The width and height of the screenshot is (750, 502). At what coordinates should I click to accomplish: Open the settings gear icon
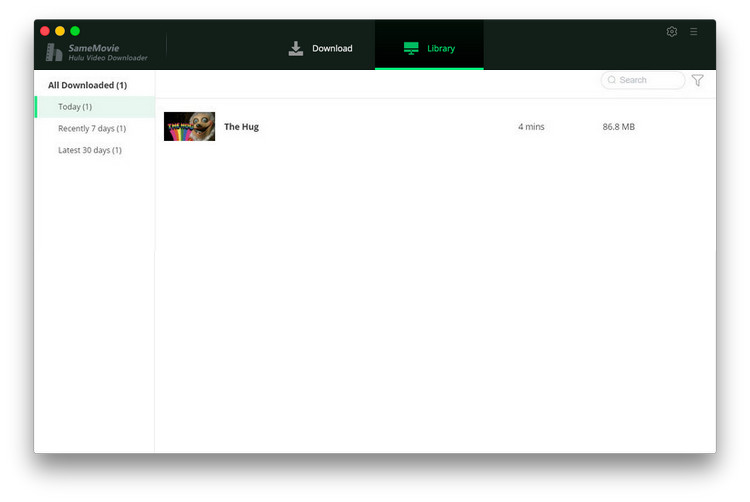(x=672, y=32)
